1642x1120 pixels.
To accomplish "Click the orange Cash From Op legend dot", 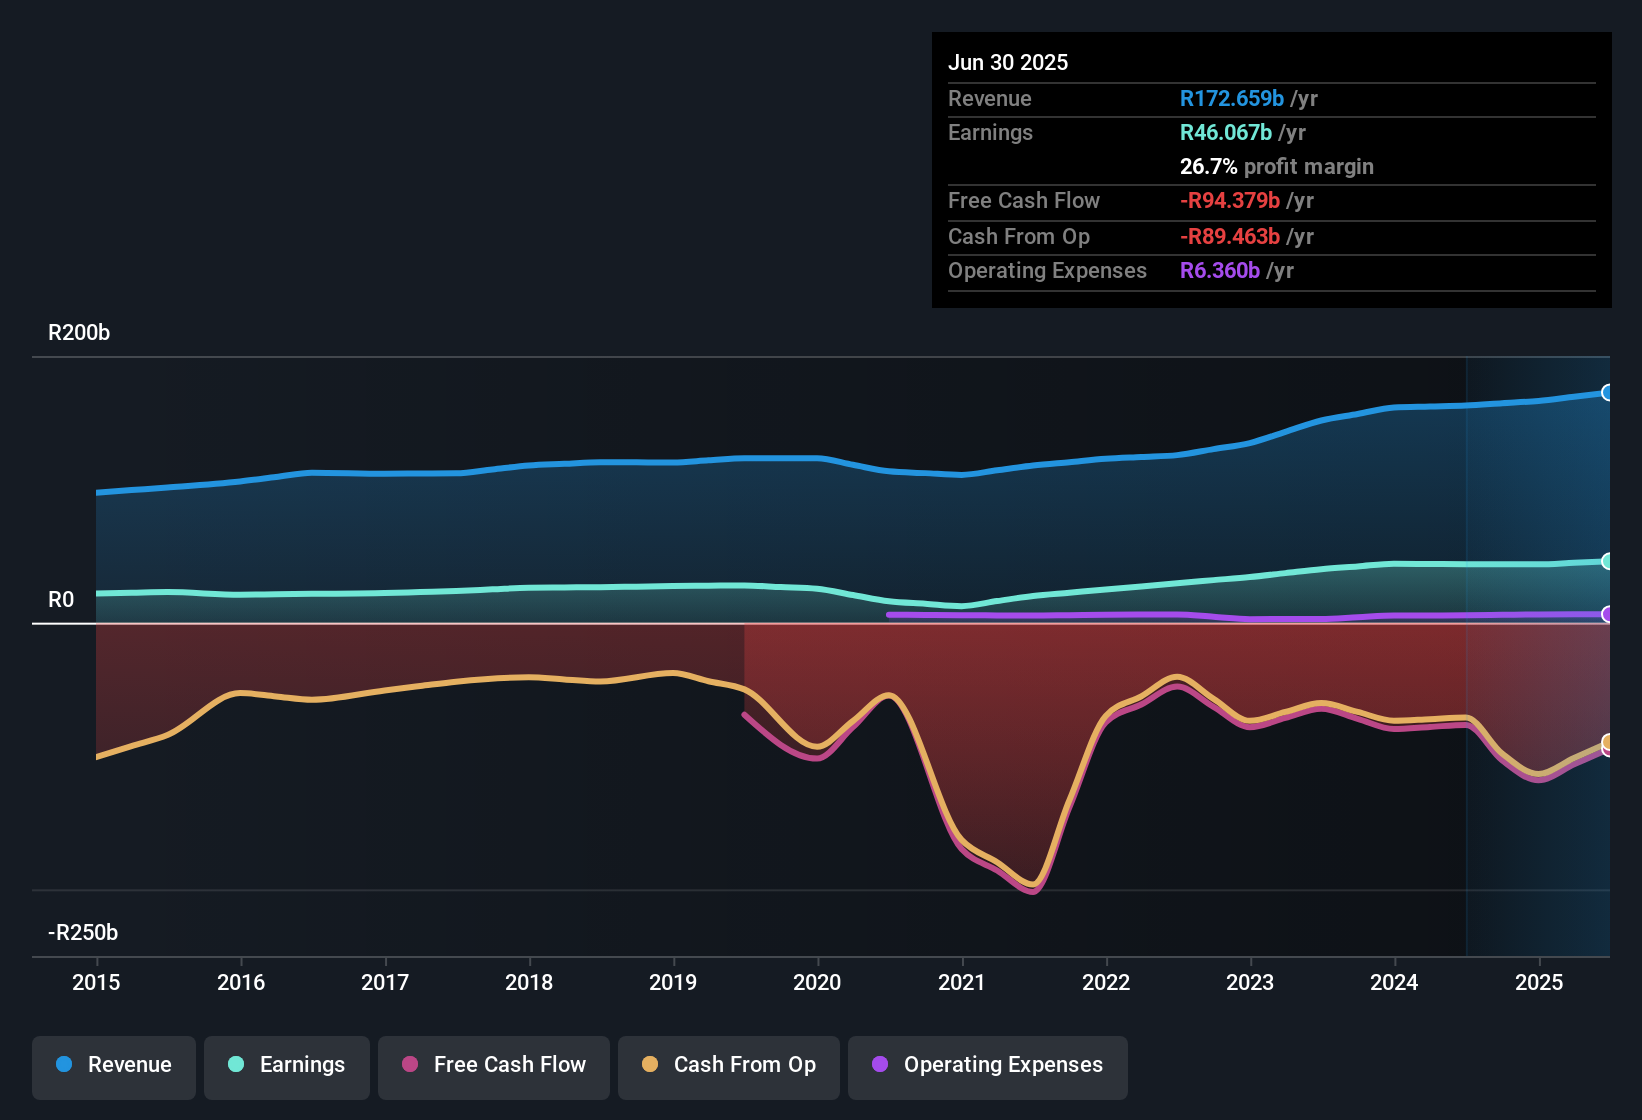I will 650,1065.
